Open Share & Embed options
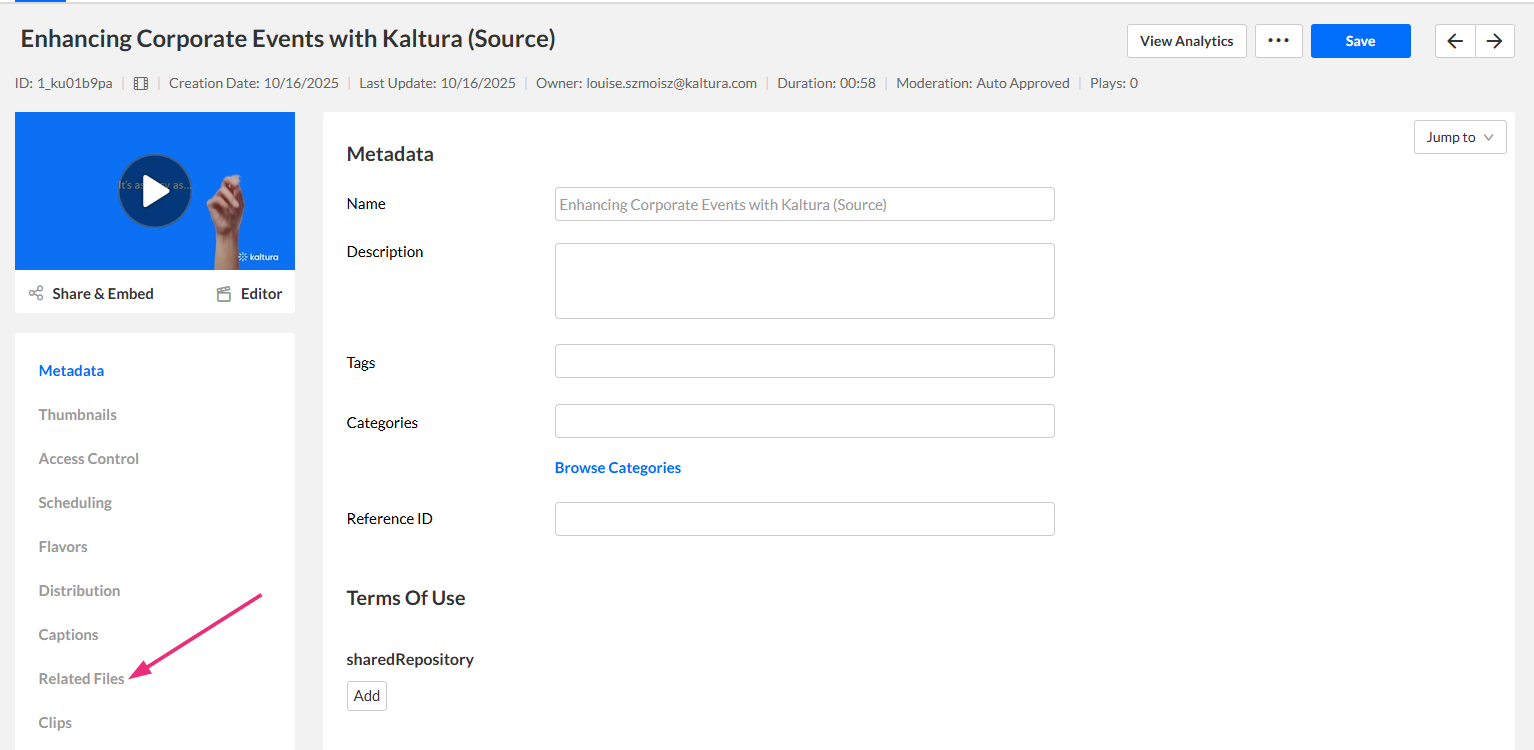This screenshot has height=750, width=1534. [x=91, y=293]
